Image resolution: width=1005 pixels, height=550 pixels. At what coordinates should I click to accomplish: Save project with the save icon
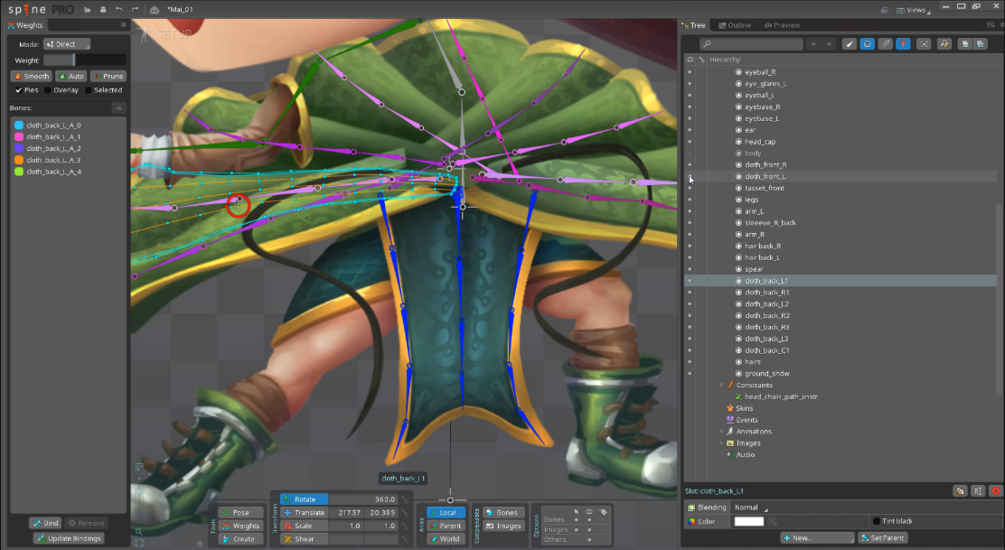[x=103, y=10]
